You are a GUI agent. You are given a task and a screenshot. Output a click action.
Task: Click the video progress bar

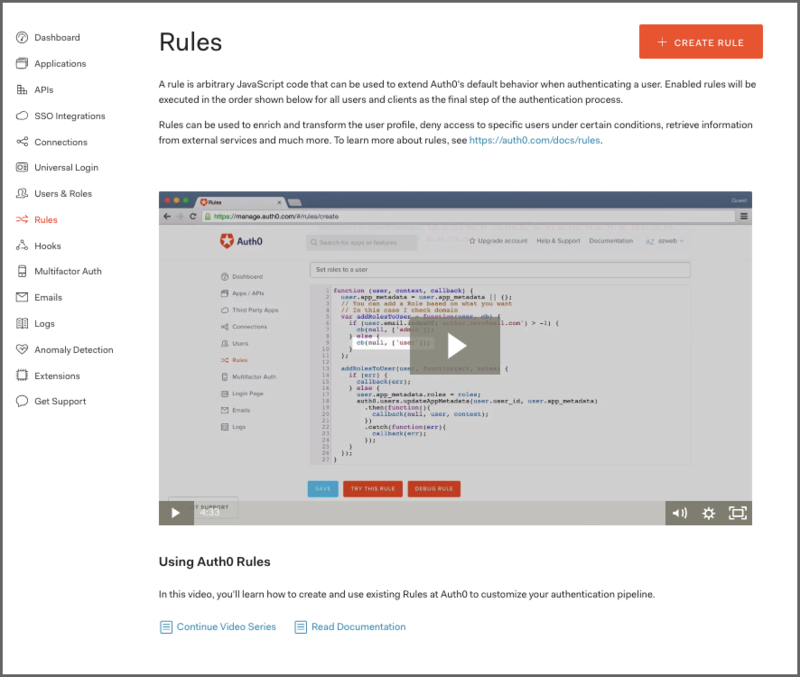click(x=430, y=513)
